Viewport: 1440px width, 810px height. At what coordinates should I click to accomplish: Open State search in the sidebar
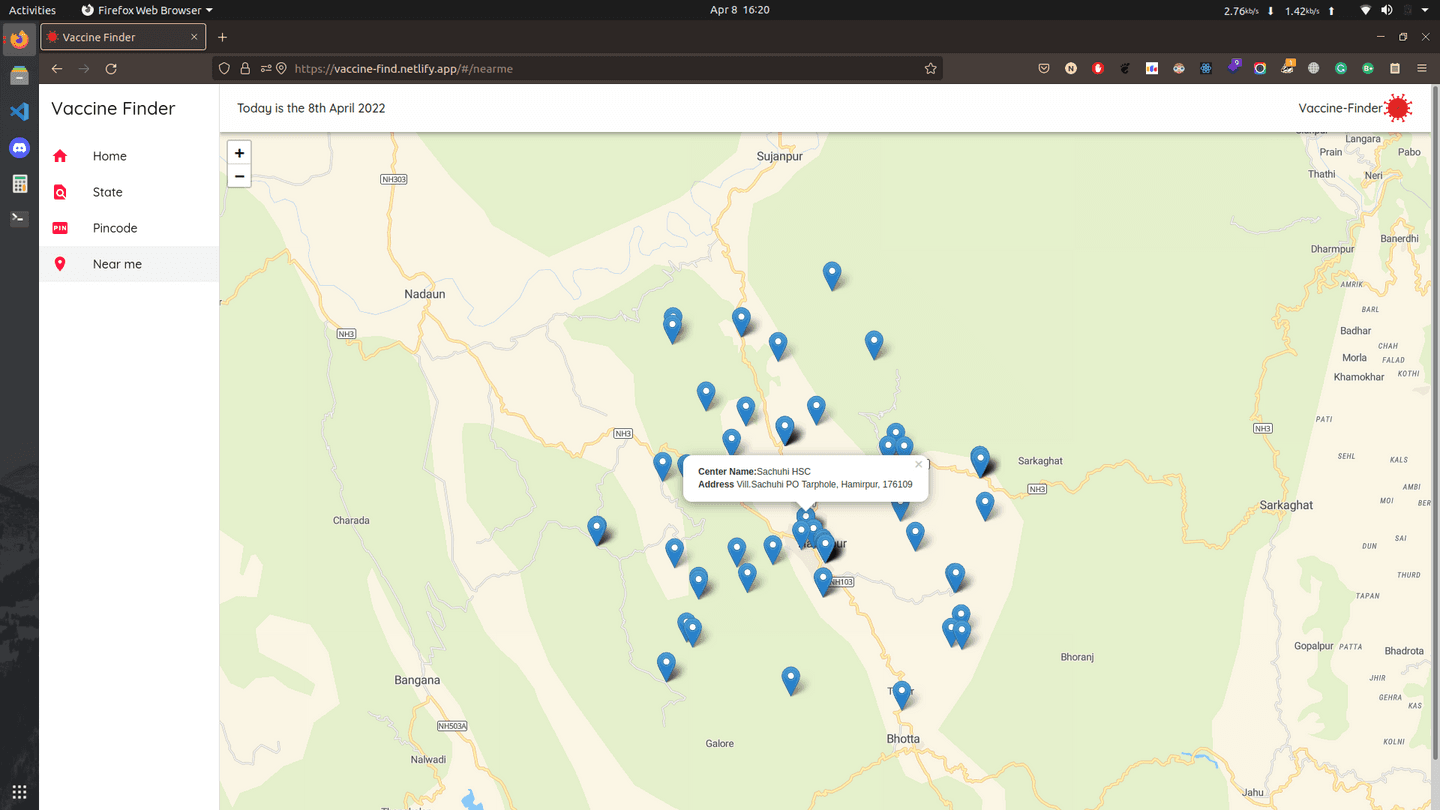129,192
